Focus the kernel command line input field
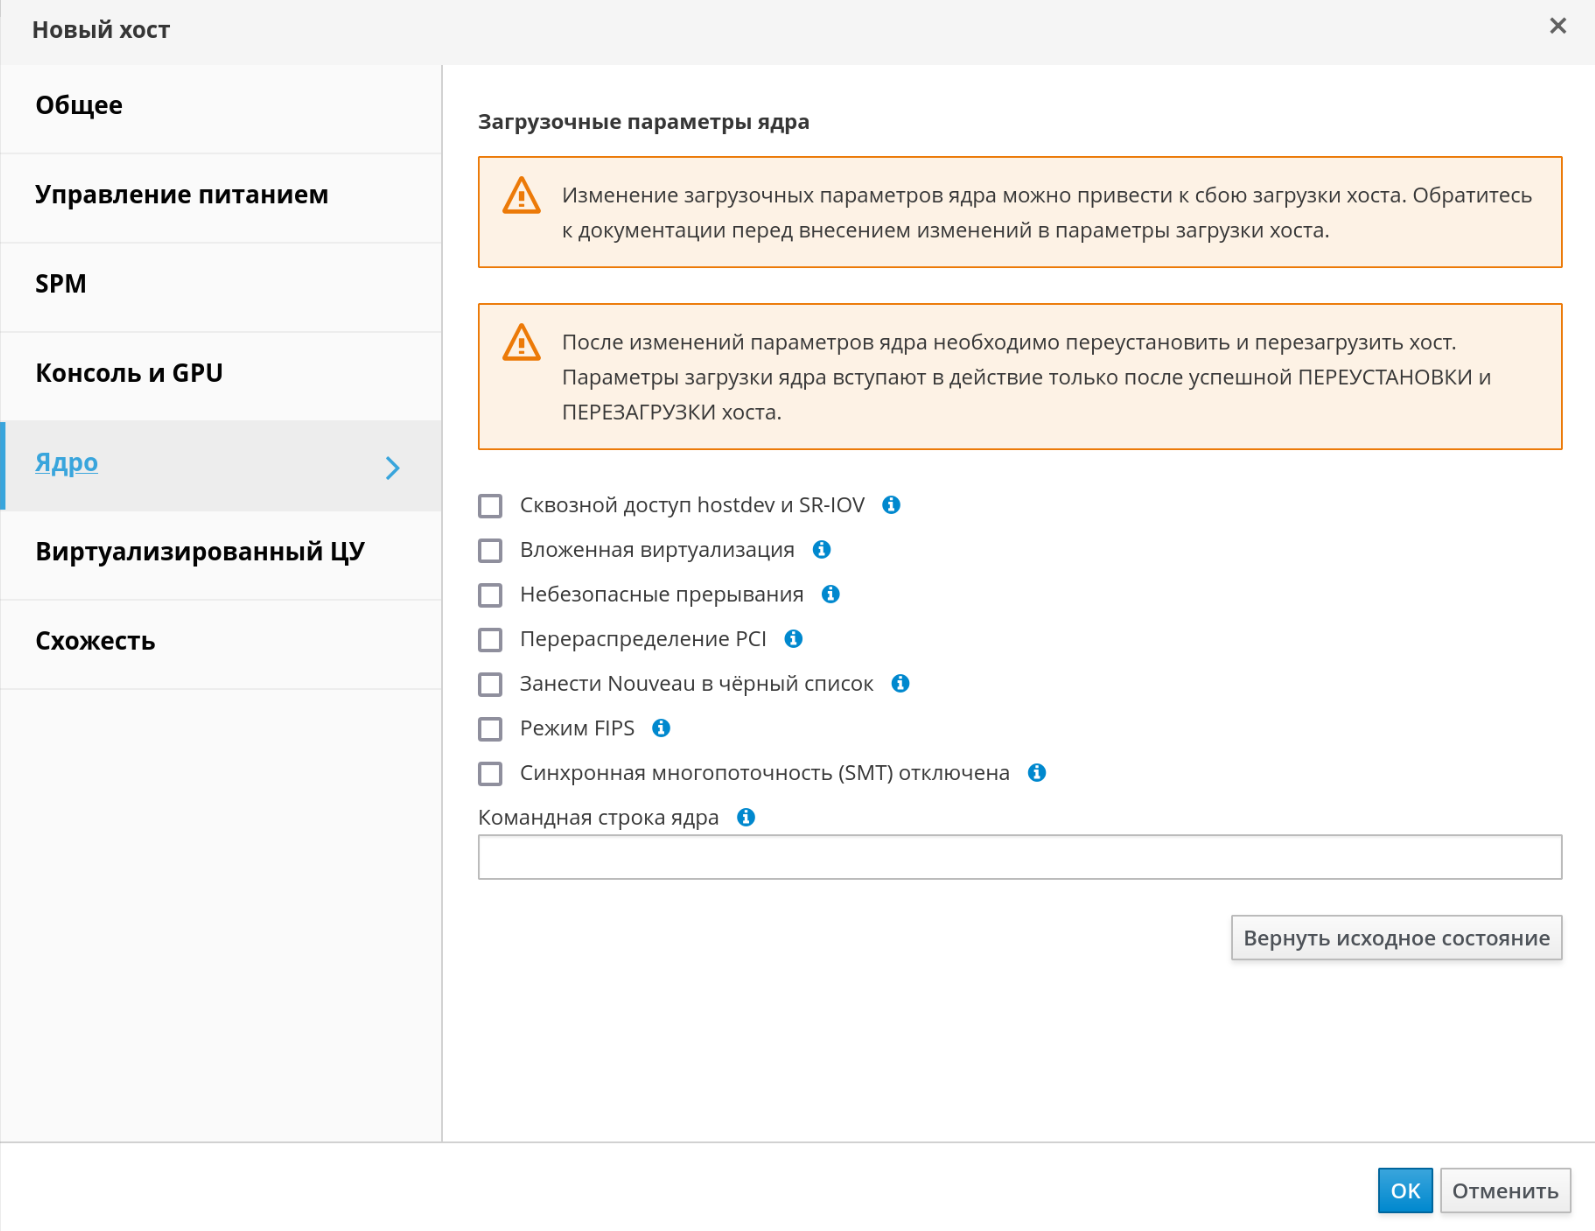 [x=1019, y=857]
